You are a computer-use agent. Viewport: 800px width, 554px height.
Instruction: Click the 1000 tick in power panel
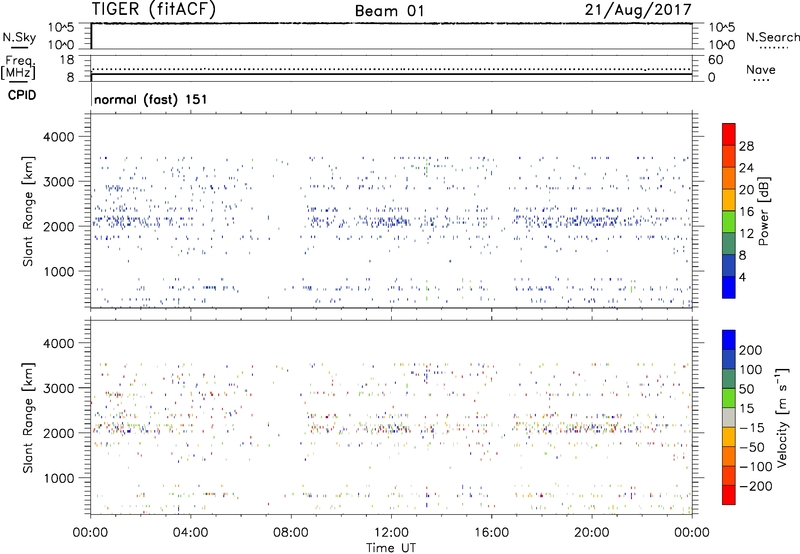59,271
